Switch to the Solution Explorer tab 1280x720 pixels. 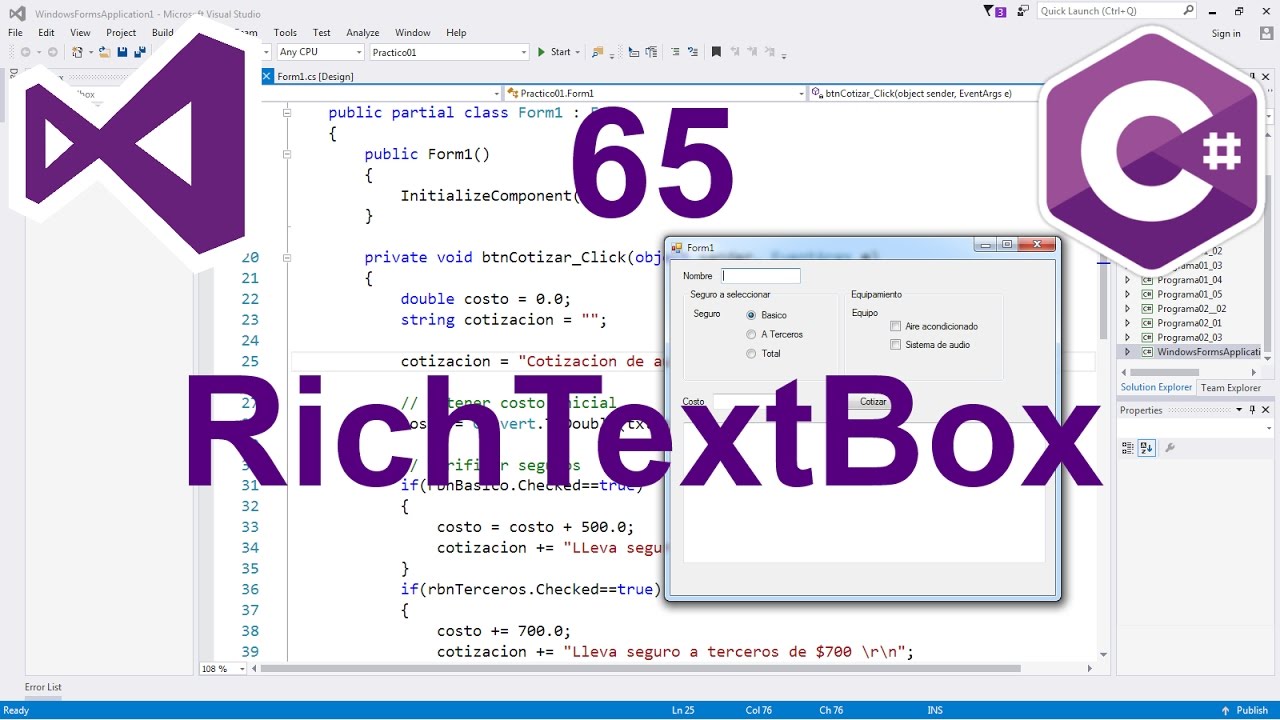coord(1156,388)
